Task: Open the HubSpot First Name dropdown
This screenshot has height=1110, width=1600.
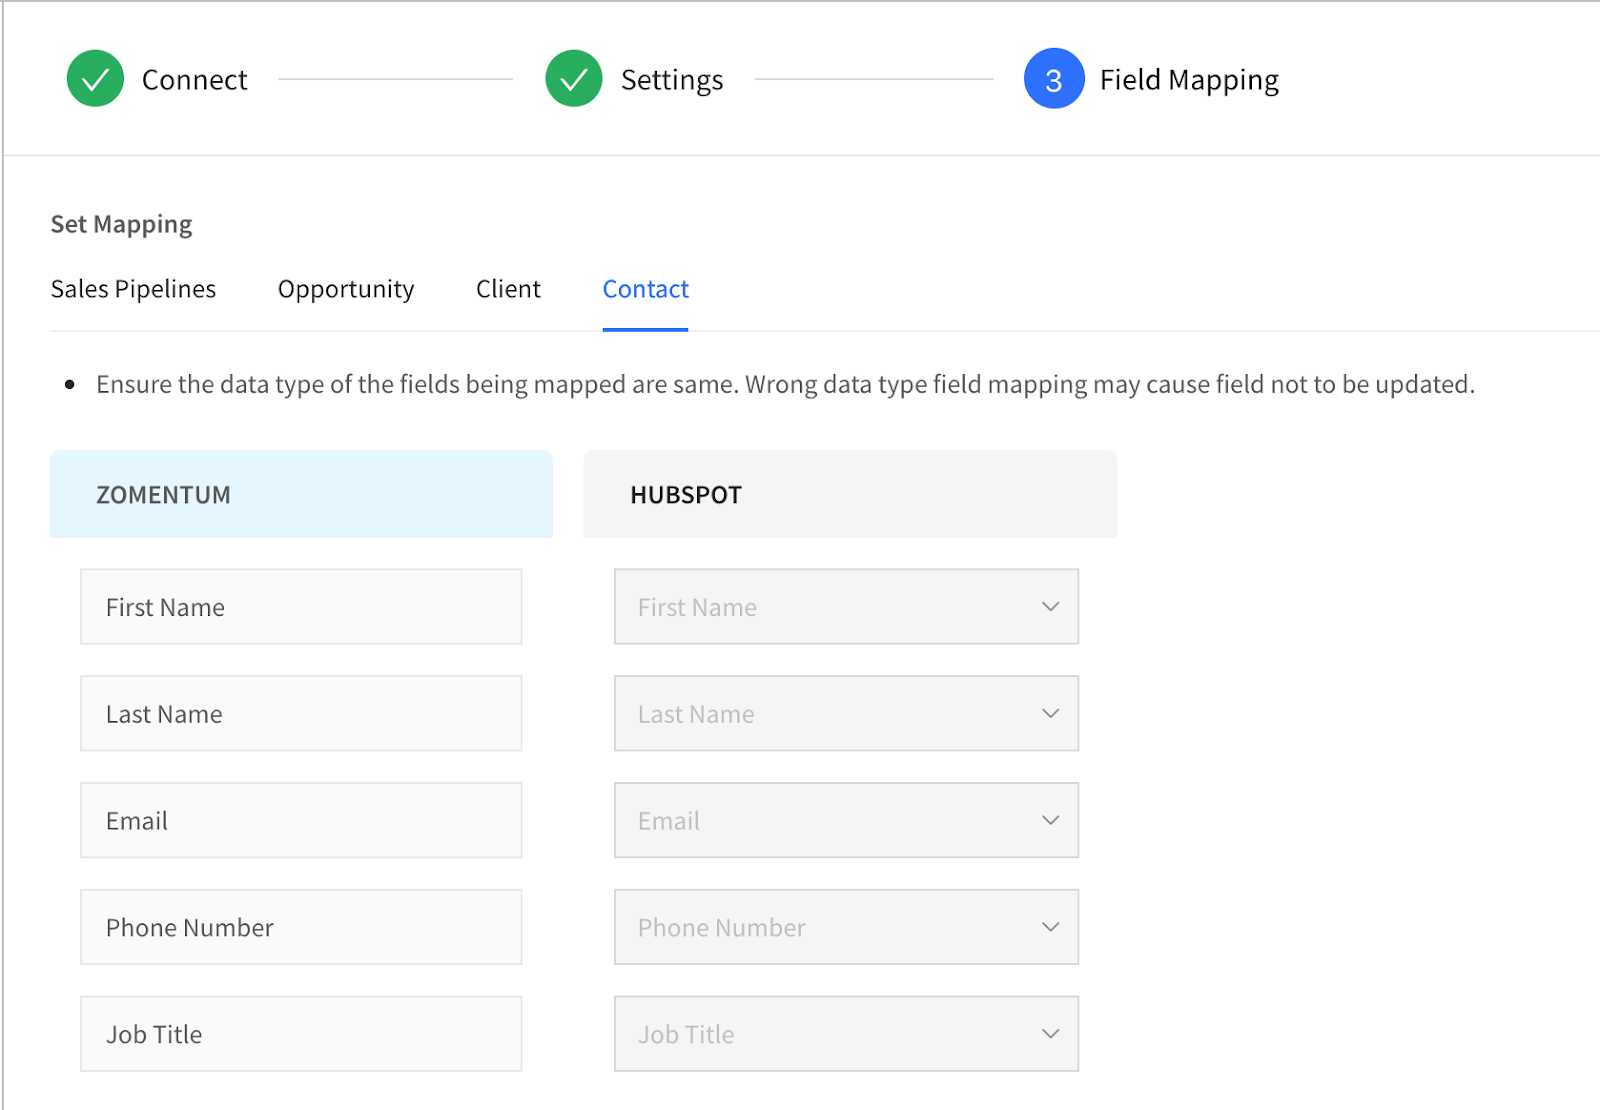Action: [x=846, y=607]
